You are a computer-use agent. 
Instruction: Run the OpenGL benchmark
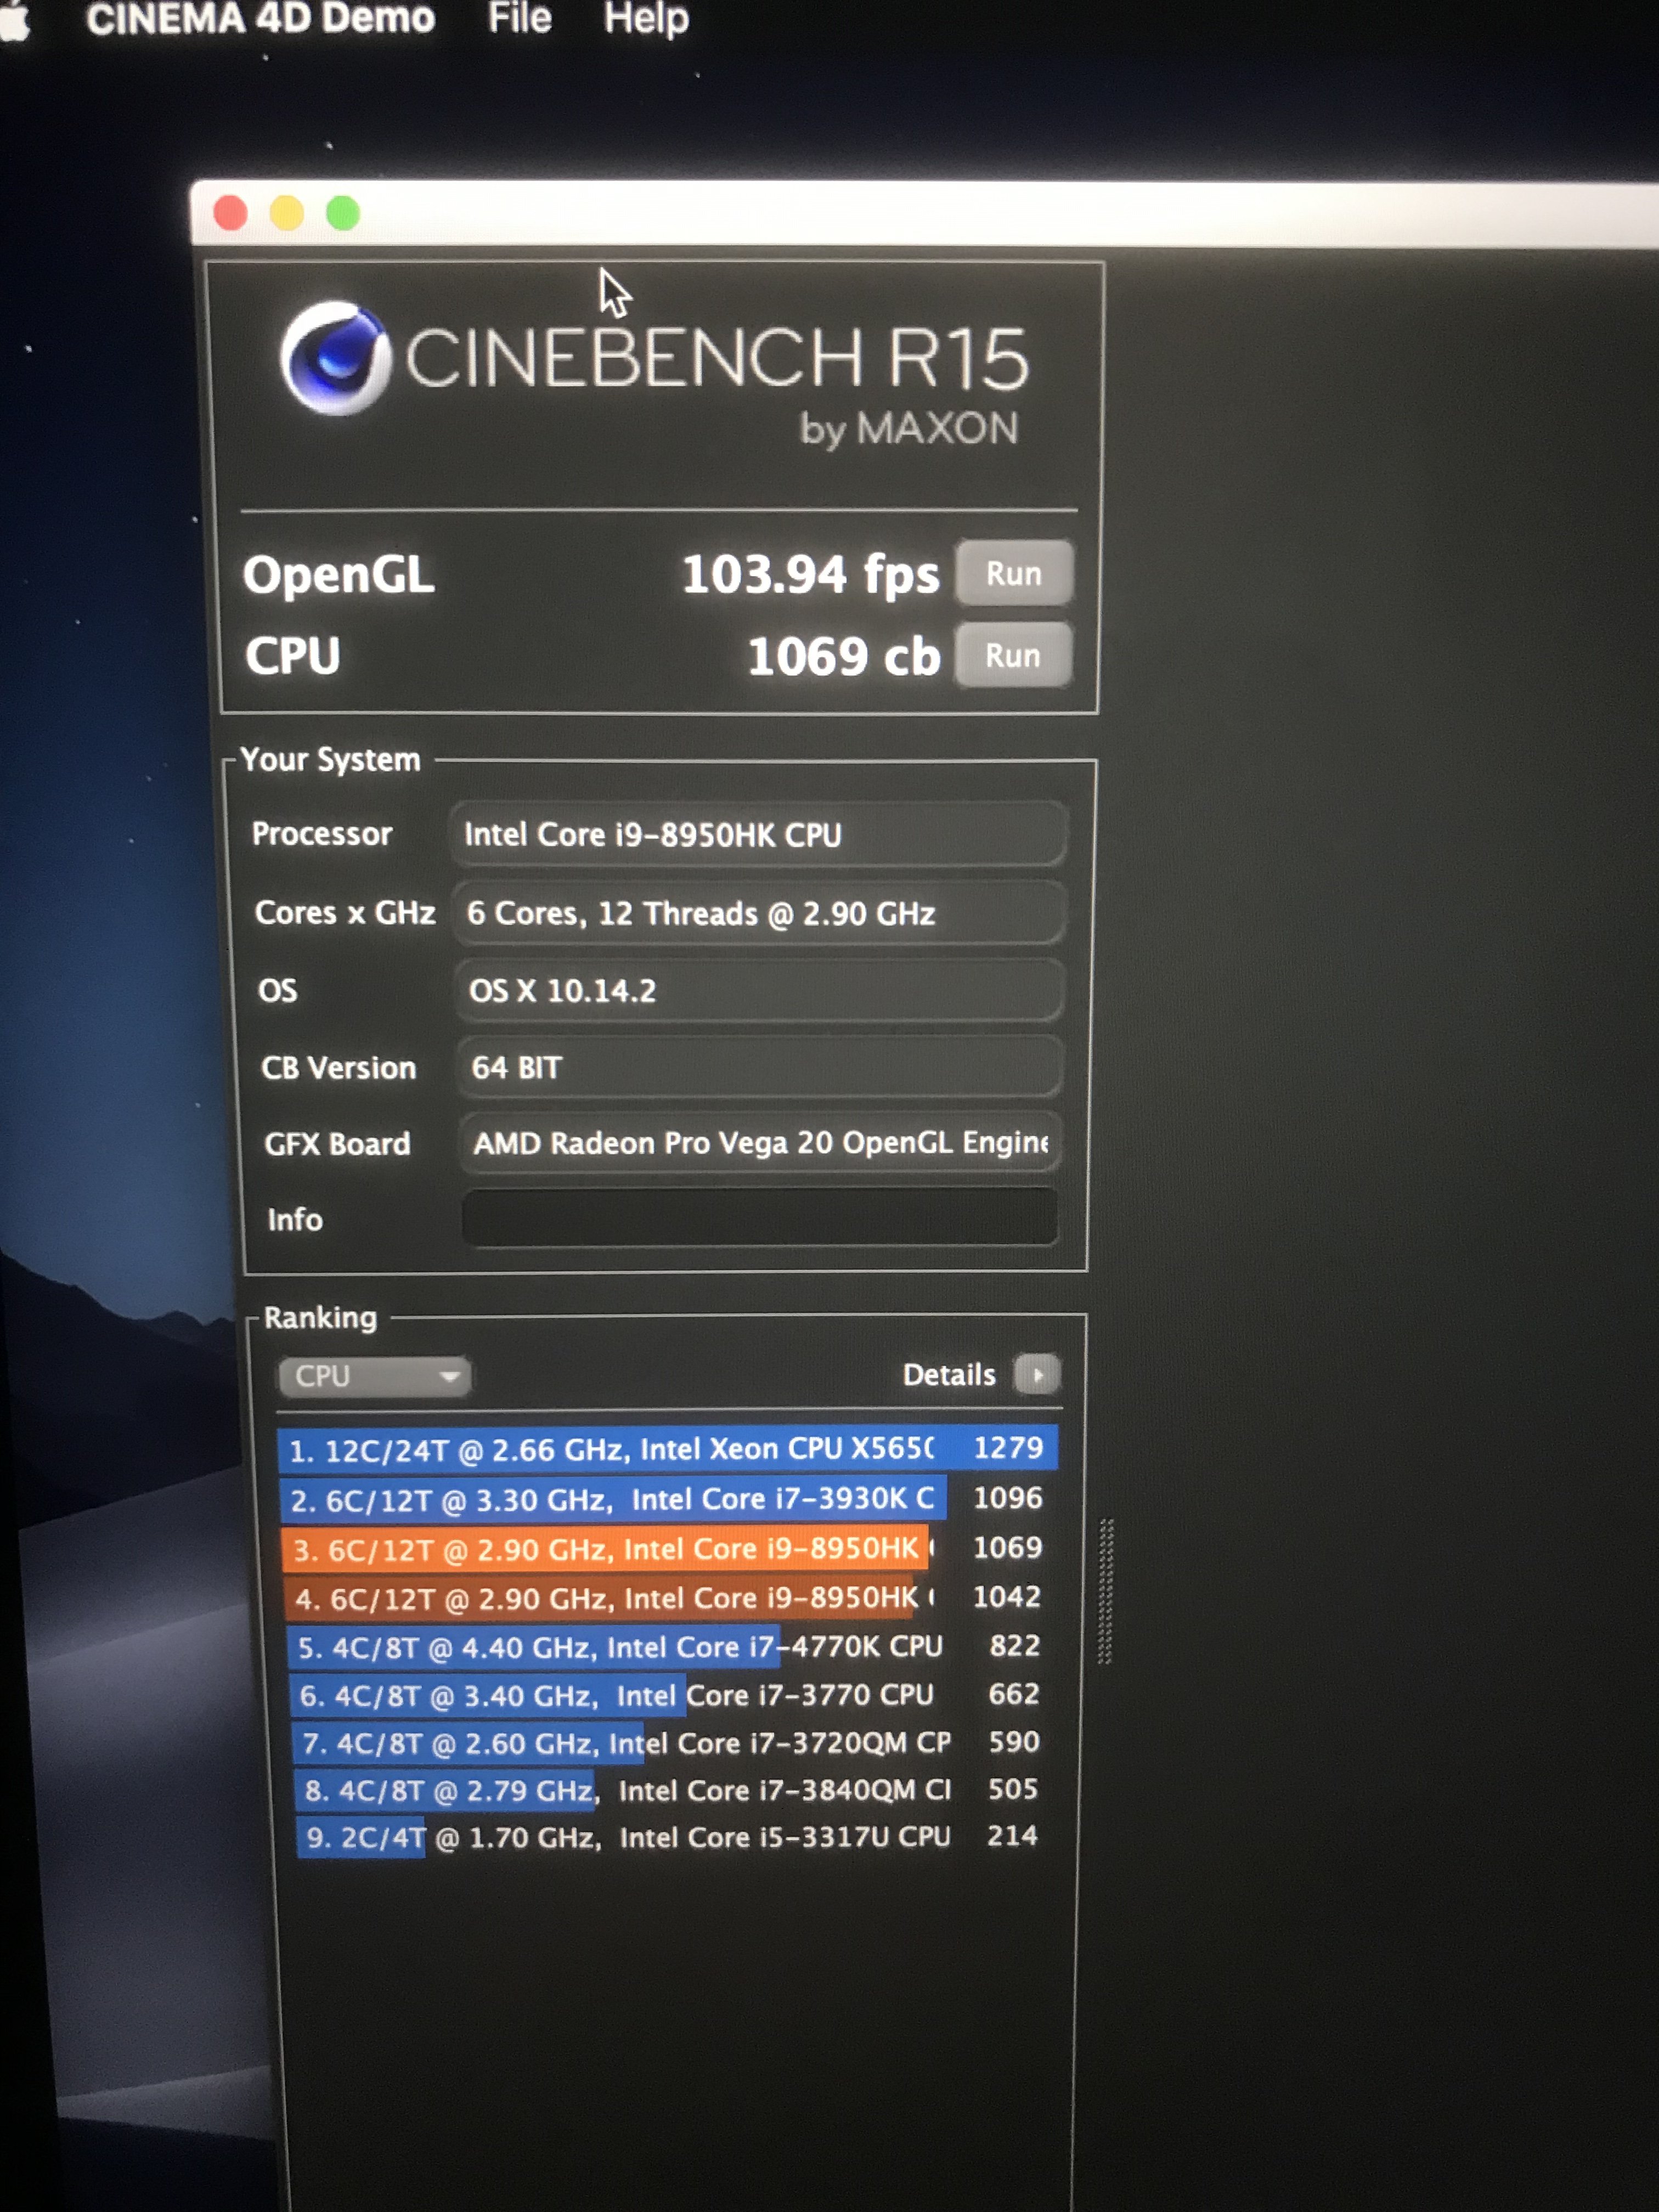pyautogui.click(x=1014, y=573)
